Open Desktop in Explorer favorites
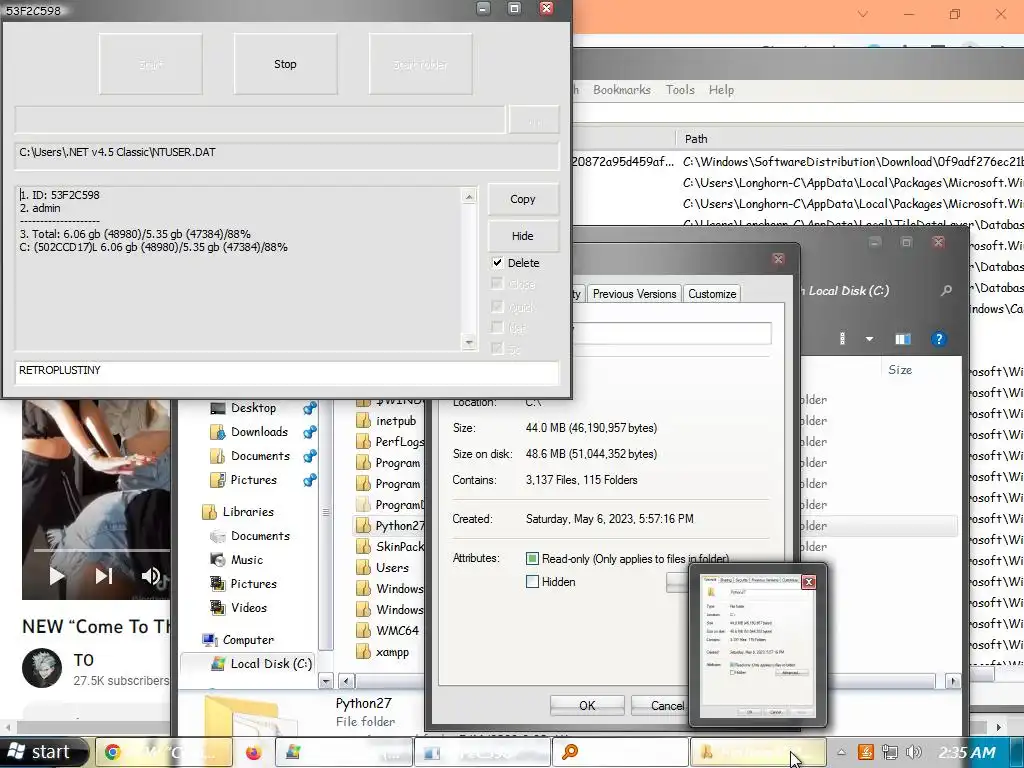 click(253, 408)
